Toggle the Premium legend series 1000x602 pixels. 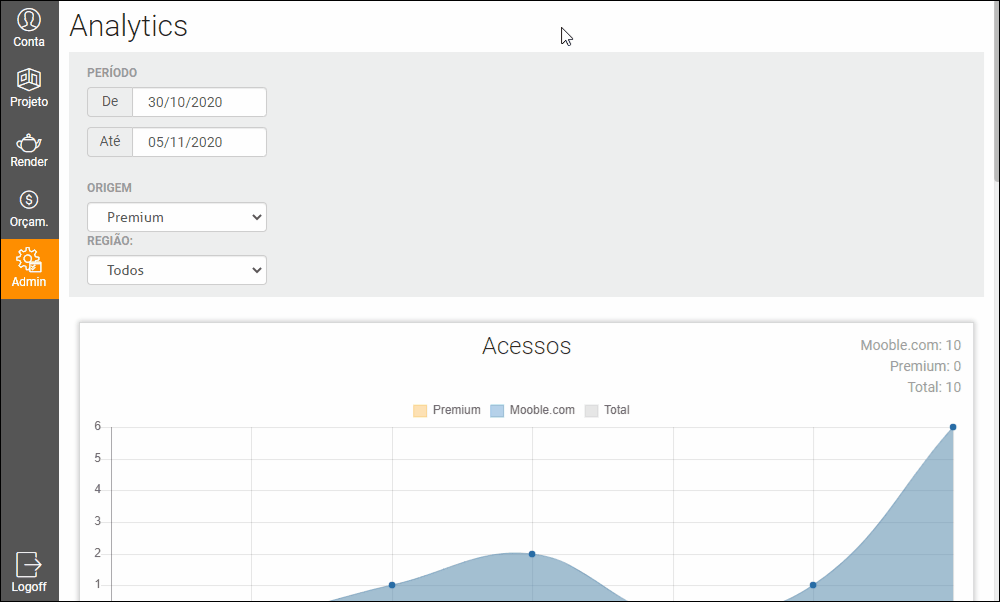coord(446,410)
